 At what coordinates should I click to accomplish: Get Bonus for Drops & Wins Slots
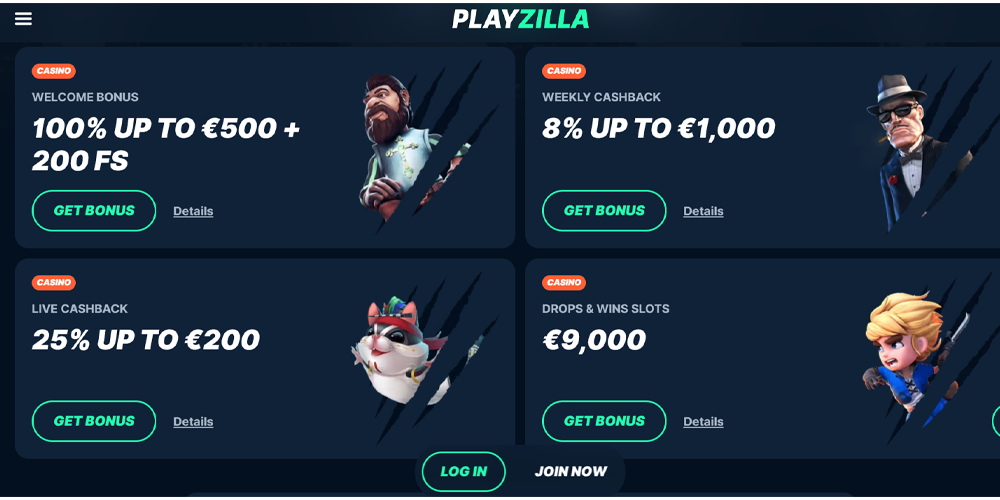604,421
